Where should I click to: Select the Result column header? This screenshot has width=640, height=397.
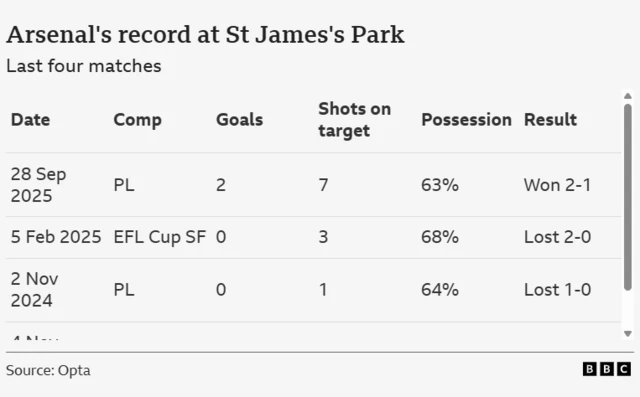click(550, 120)
